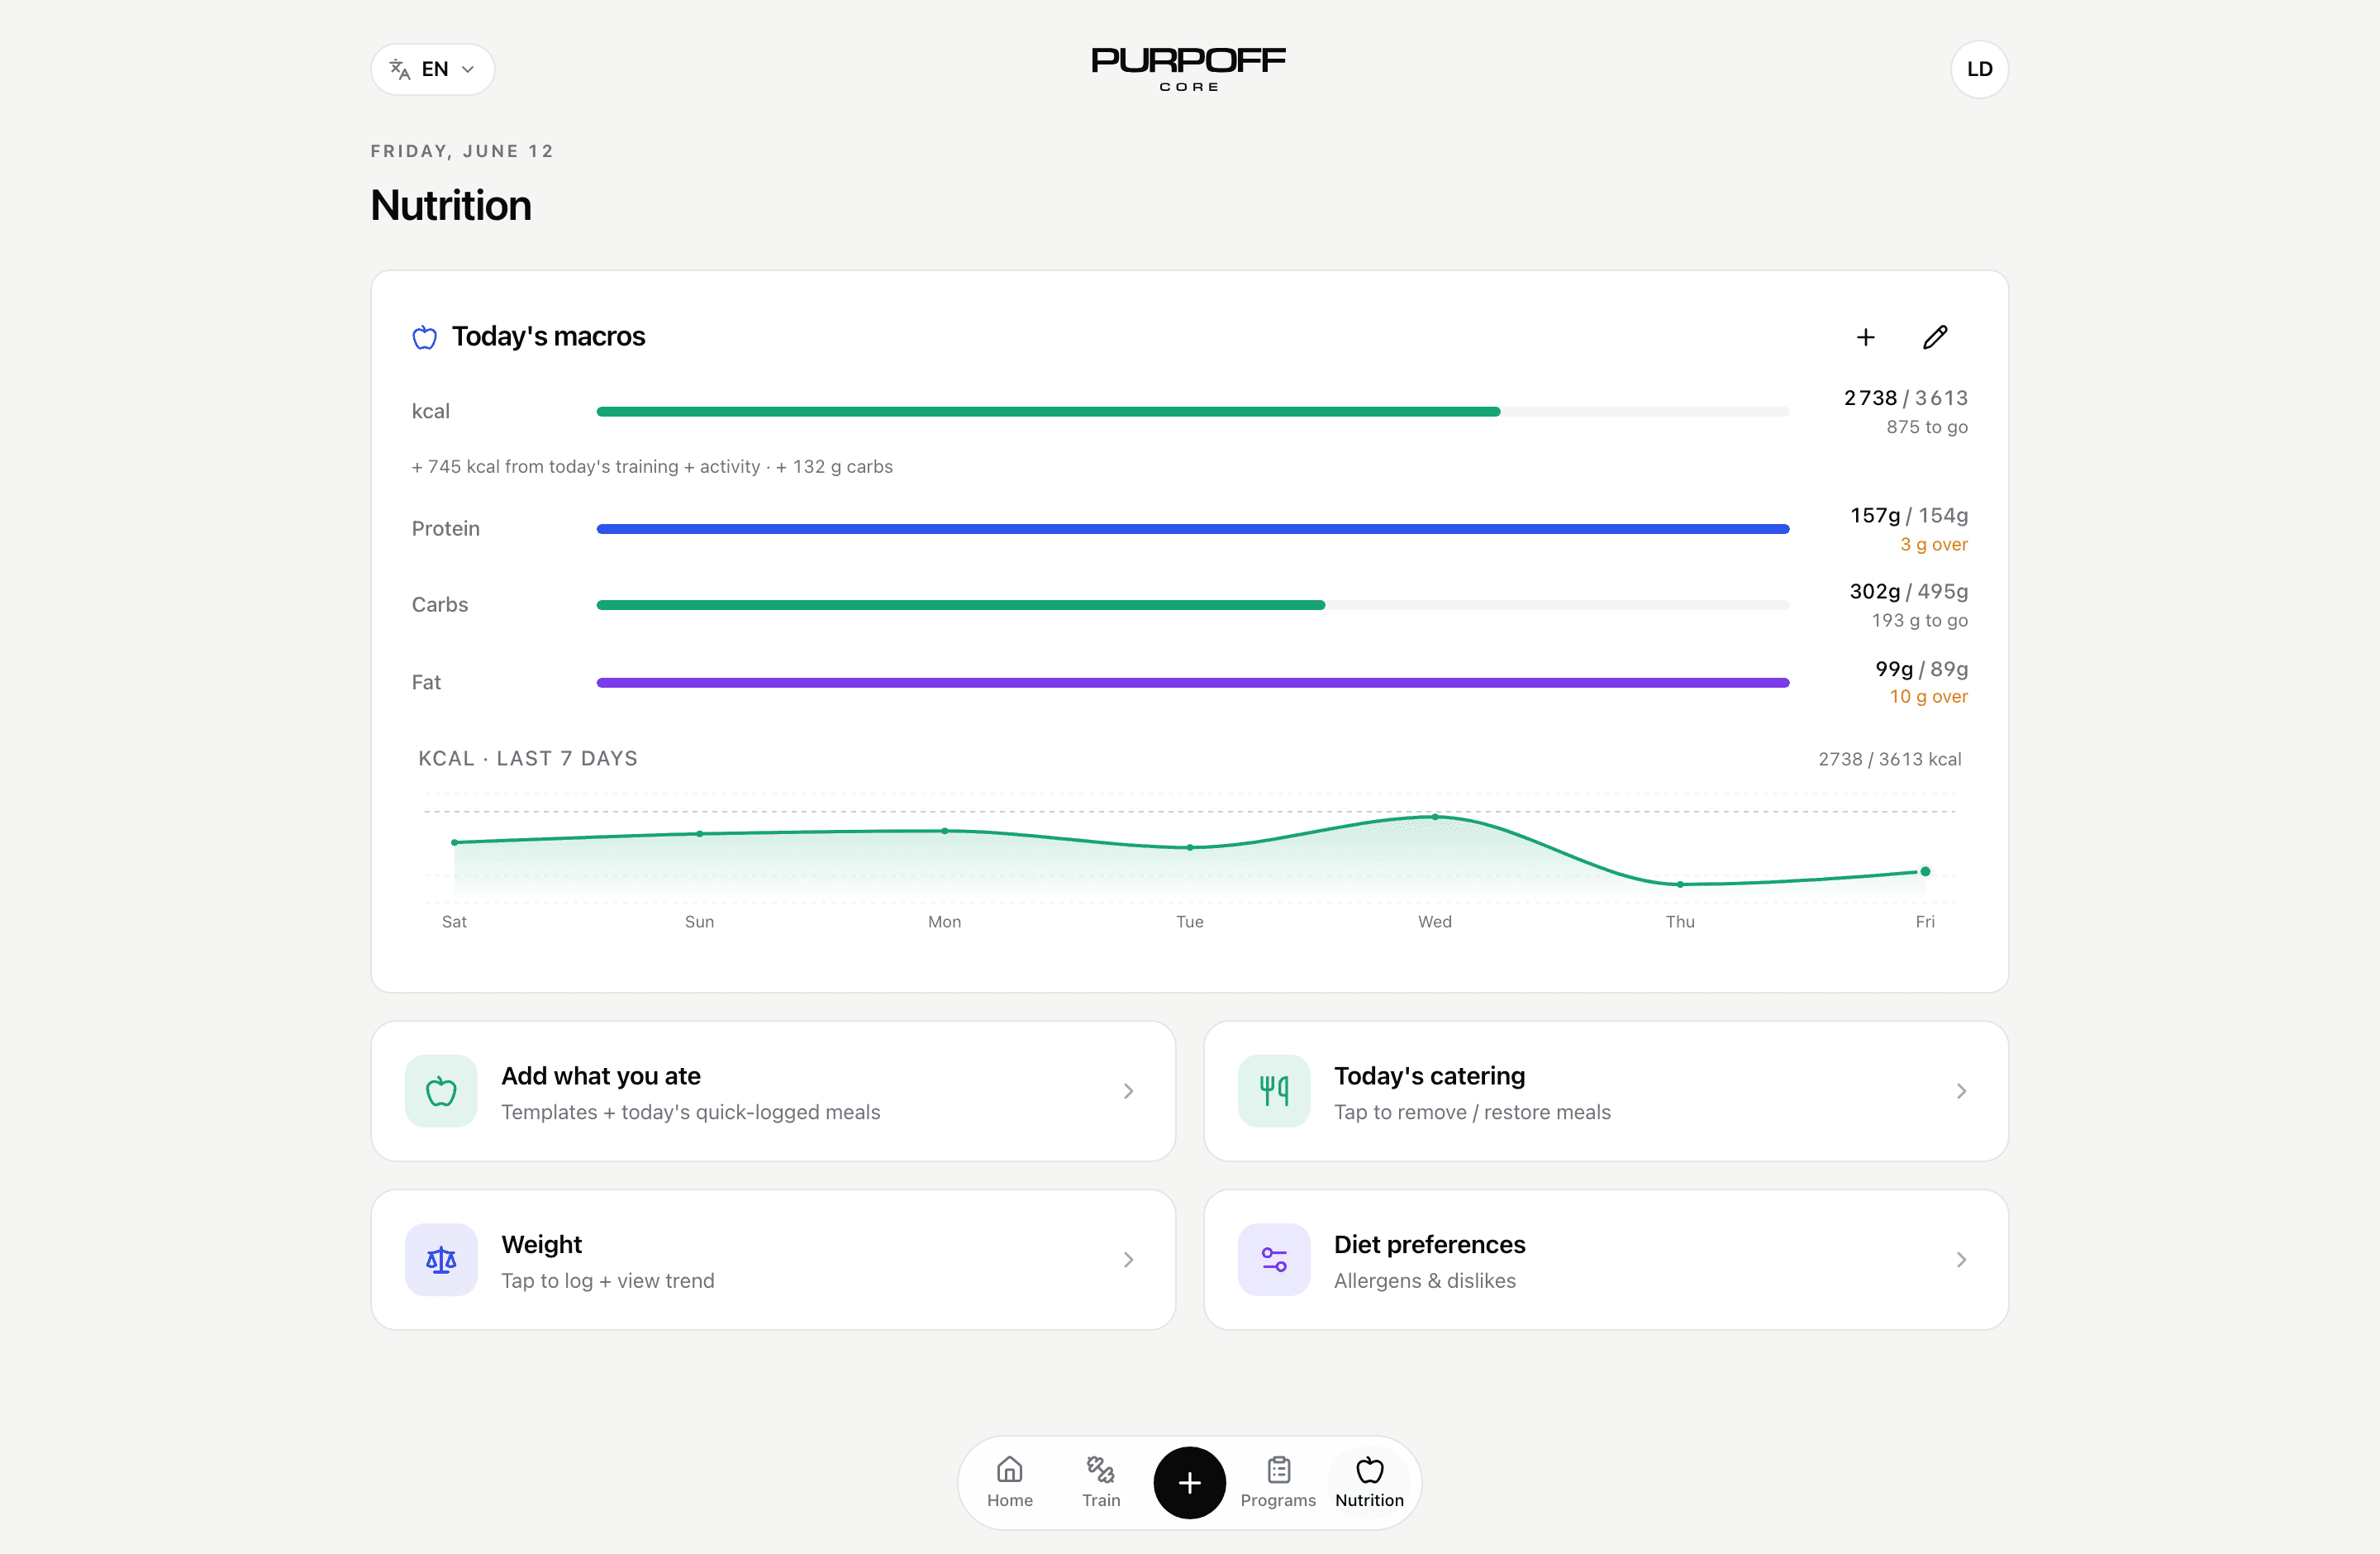Click the translate icon beside EN
The height and width of the screenshot is (1554, 2380).
coord(400,69)
